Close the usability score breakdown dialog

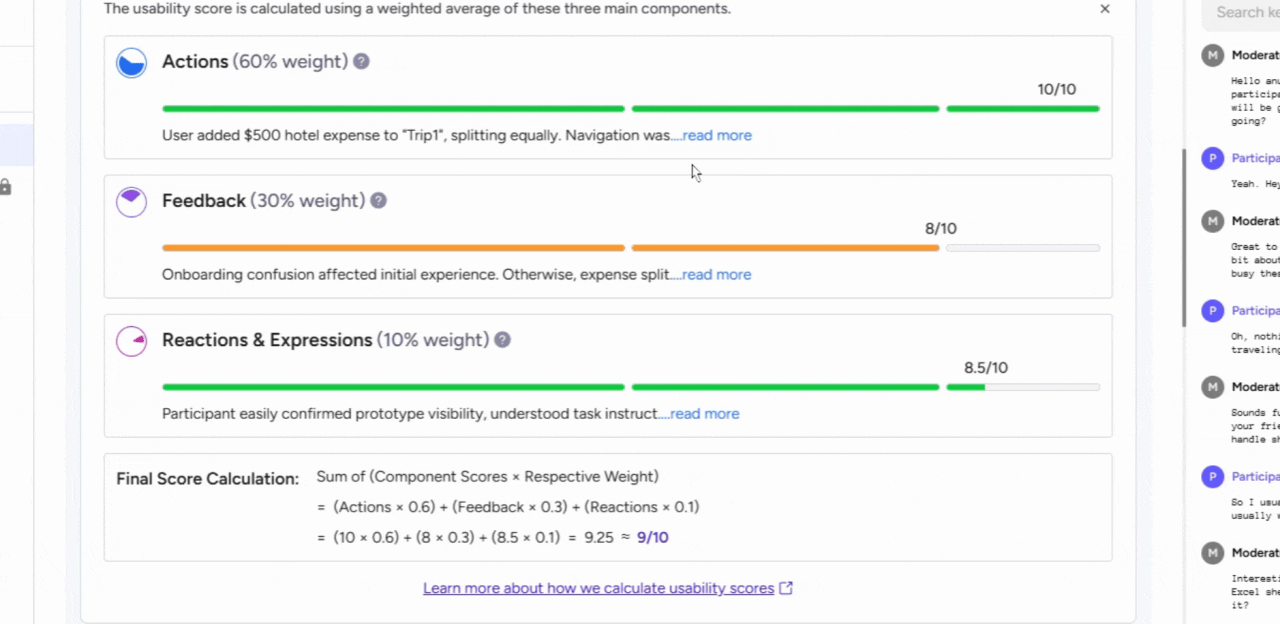tap(1104, 9)
